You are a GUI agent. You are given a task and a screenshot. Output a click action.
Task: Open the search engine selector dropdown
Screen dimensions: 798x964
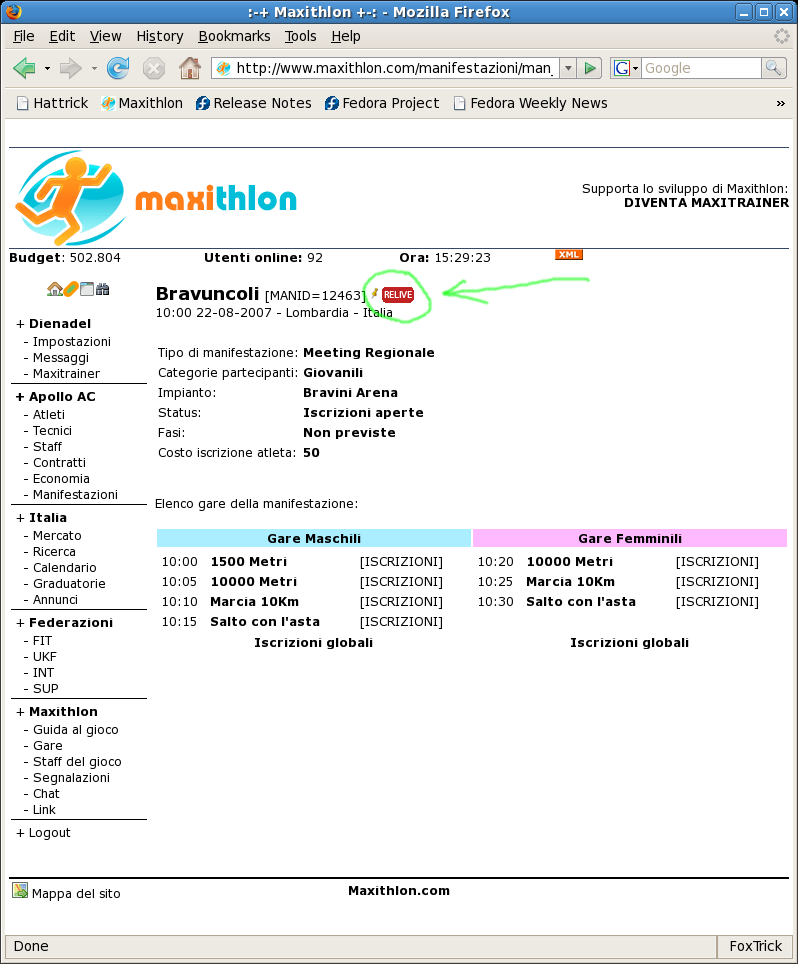(627, 68)
